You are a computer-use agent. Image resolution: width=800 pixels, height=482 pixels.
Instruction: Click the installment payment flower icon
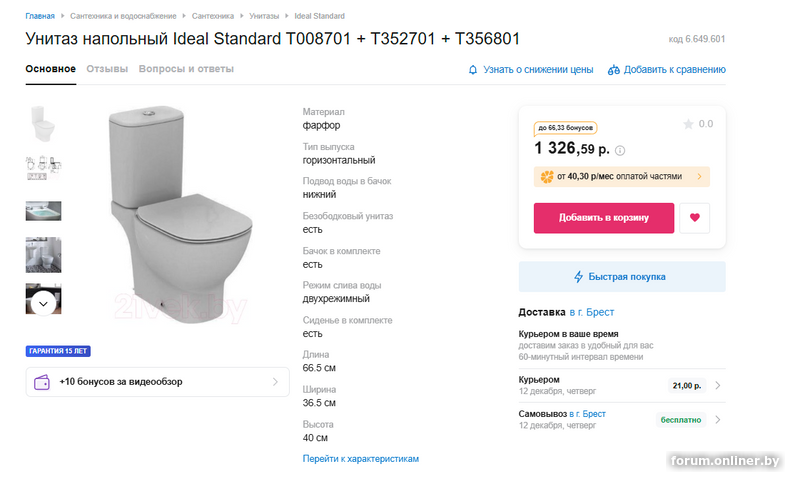[545, 177]
